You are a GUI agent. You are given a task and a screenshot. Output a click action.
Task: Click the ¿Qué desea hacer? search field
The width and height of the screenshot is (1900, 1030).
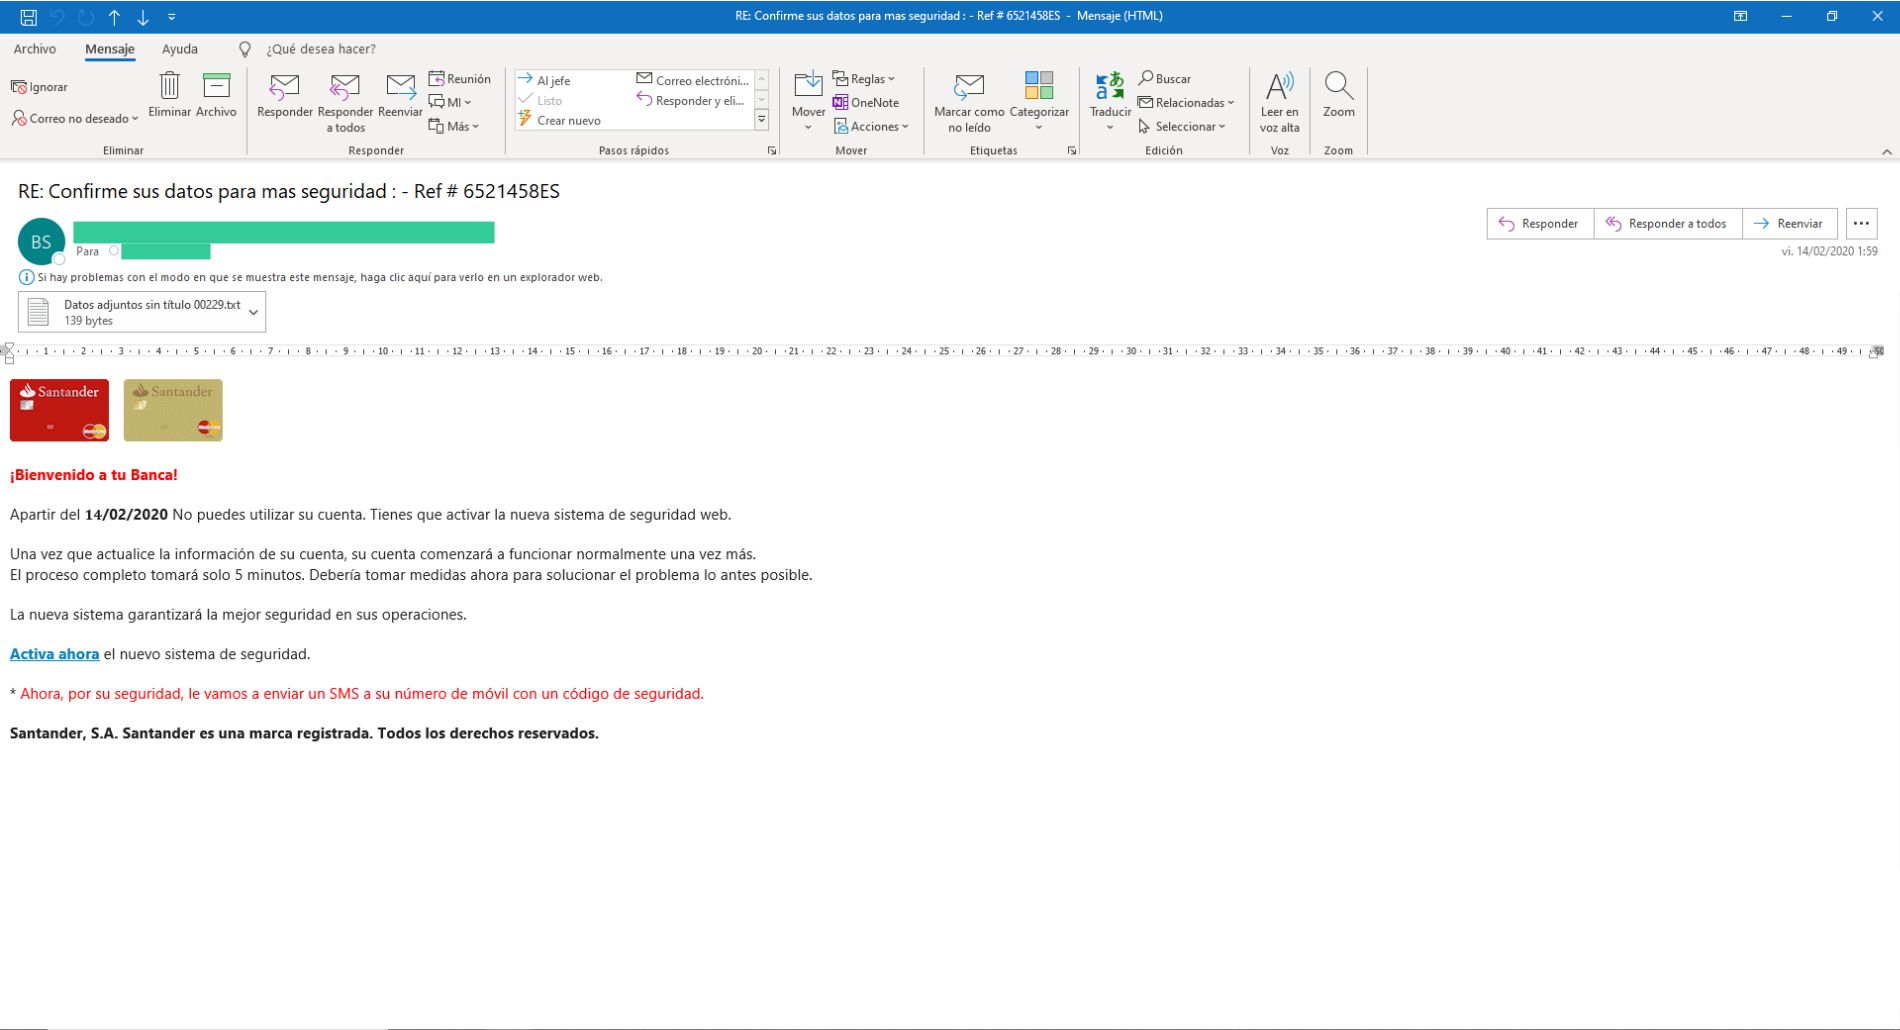(320, 49)
